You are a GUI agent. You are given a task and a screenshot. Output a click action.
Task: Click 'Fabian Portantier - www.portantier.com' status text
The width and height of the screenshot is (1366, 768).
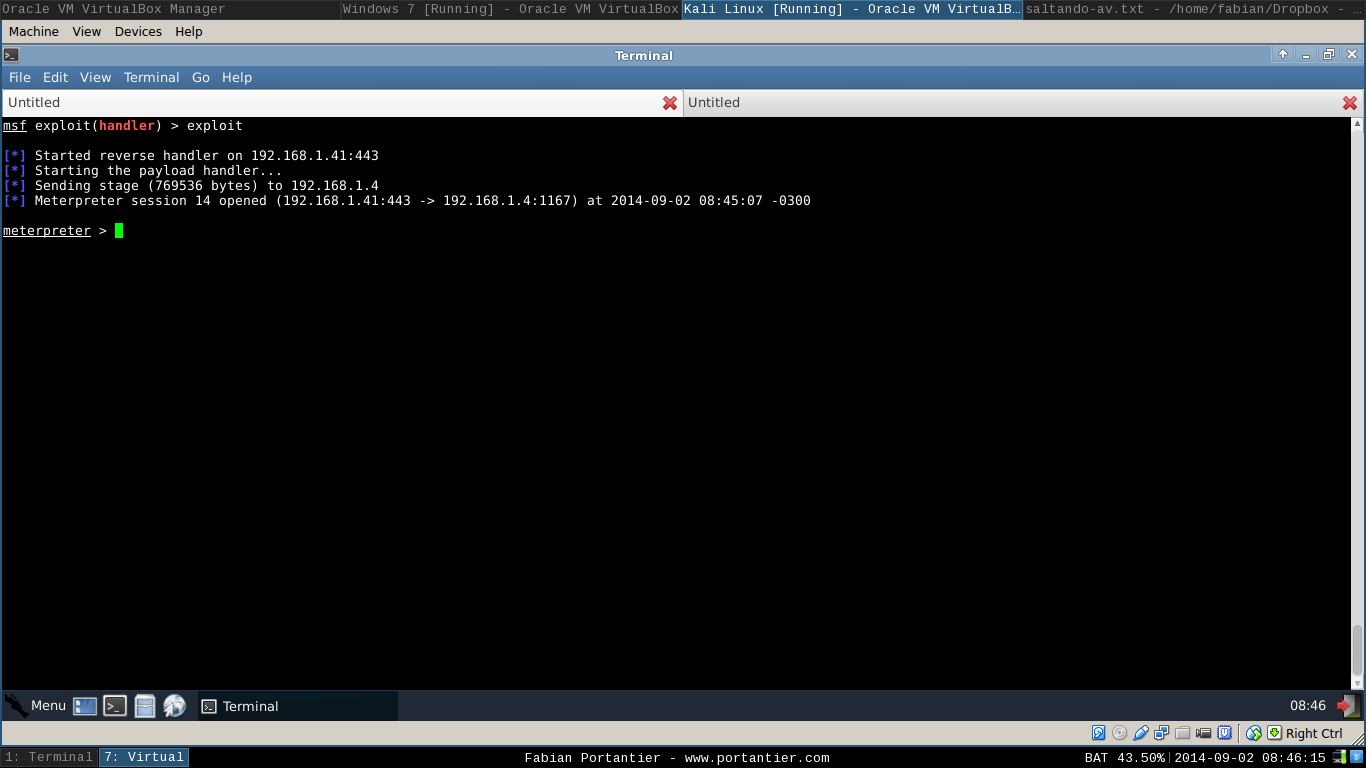coord(677,757)
